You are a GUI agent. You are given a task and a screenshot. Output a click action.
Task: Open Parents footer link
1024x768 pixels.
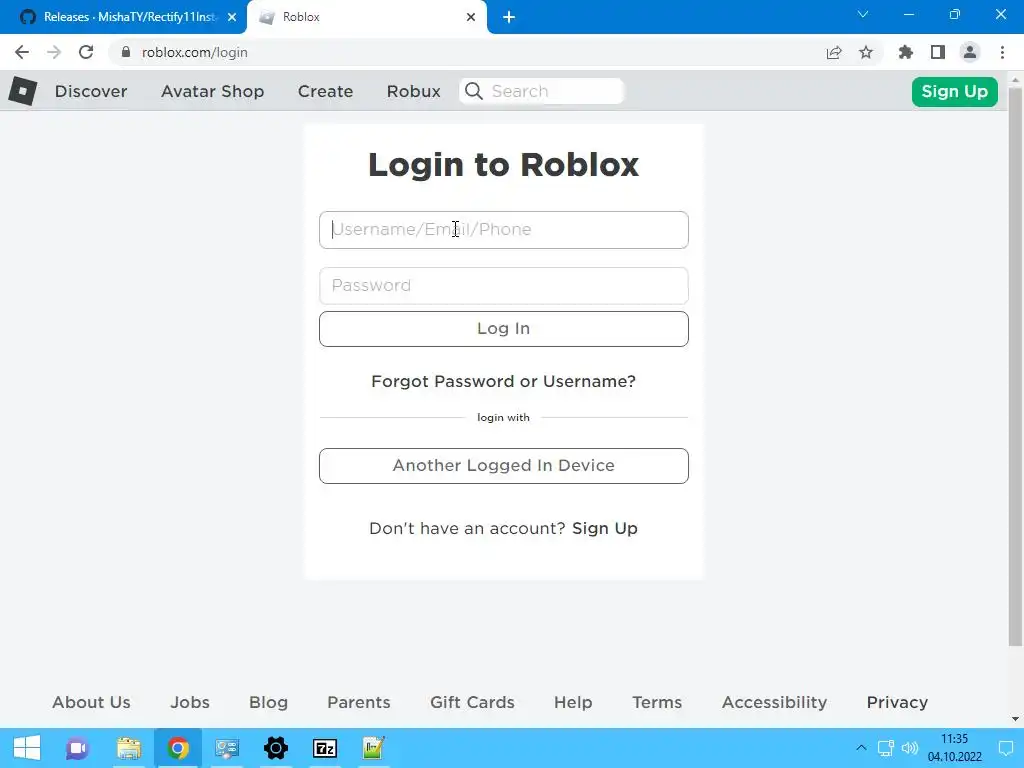pos(359,702)
